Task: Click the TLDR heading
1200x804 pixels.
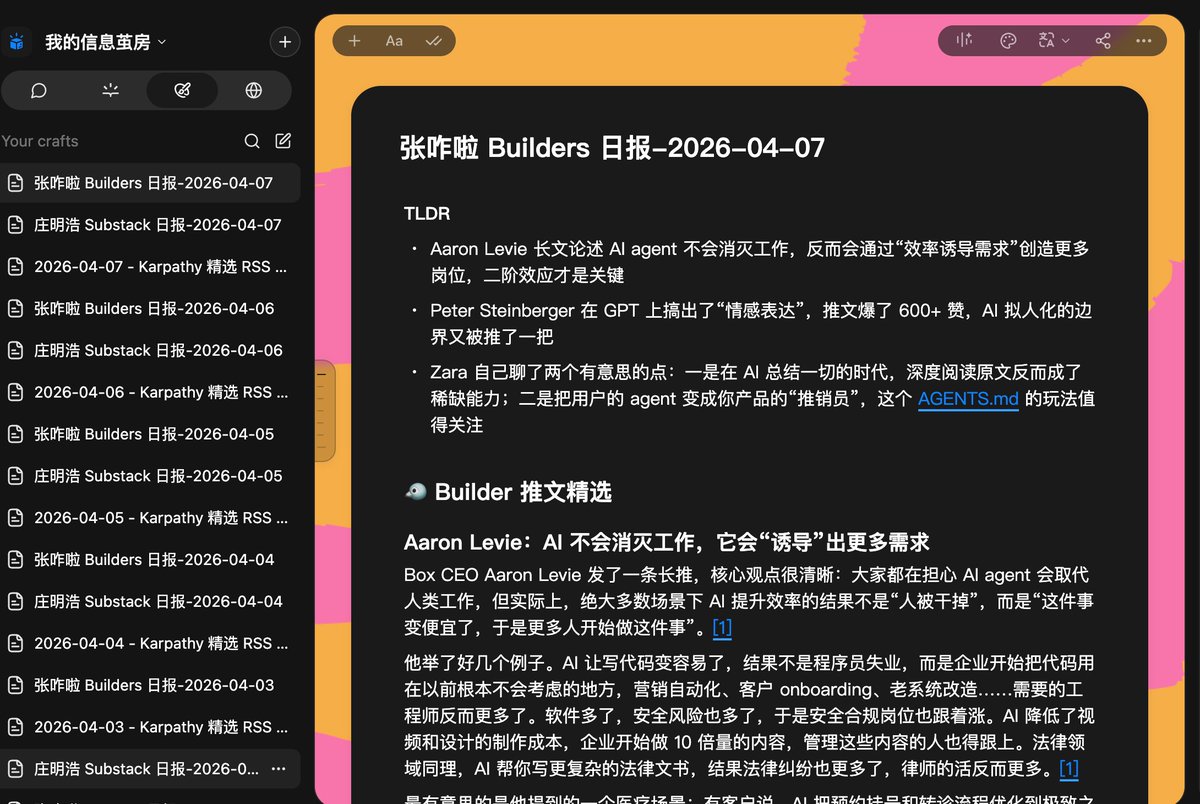Action: click(x=427, y=214)
